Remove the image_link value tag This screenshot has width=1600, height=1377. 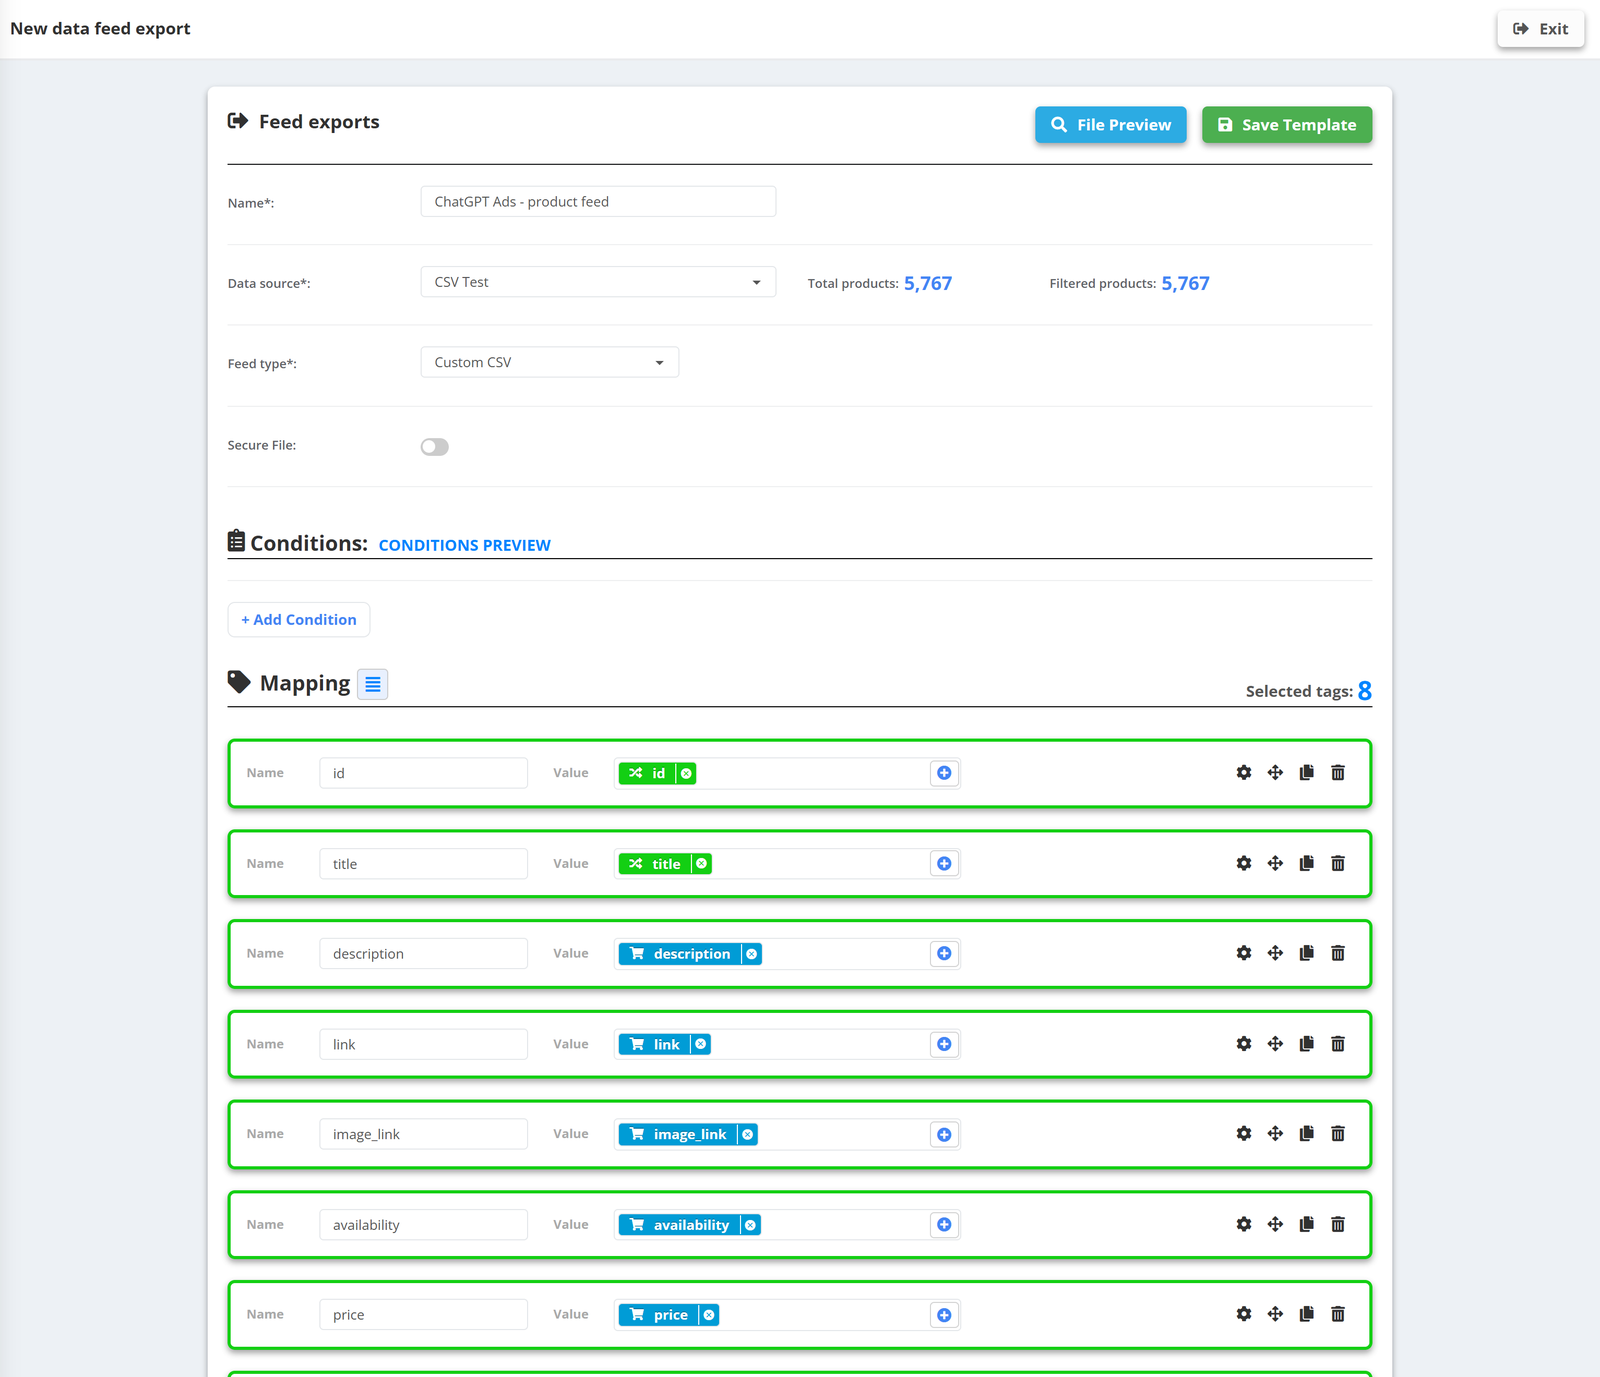click(748, 1134)
